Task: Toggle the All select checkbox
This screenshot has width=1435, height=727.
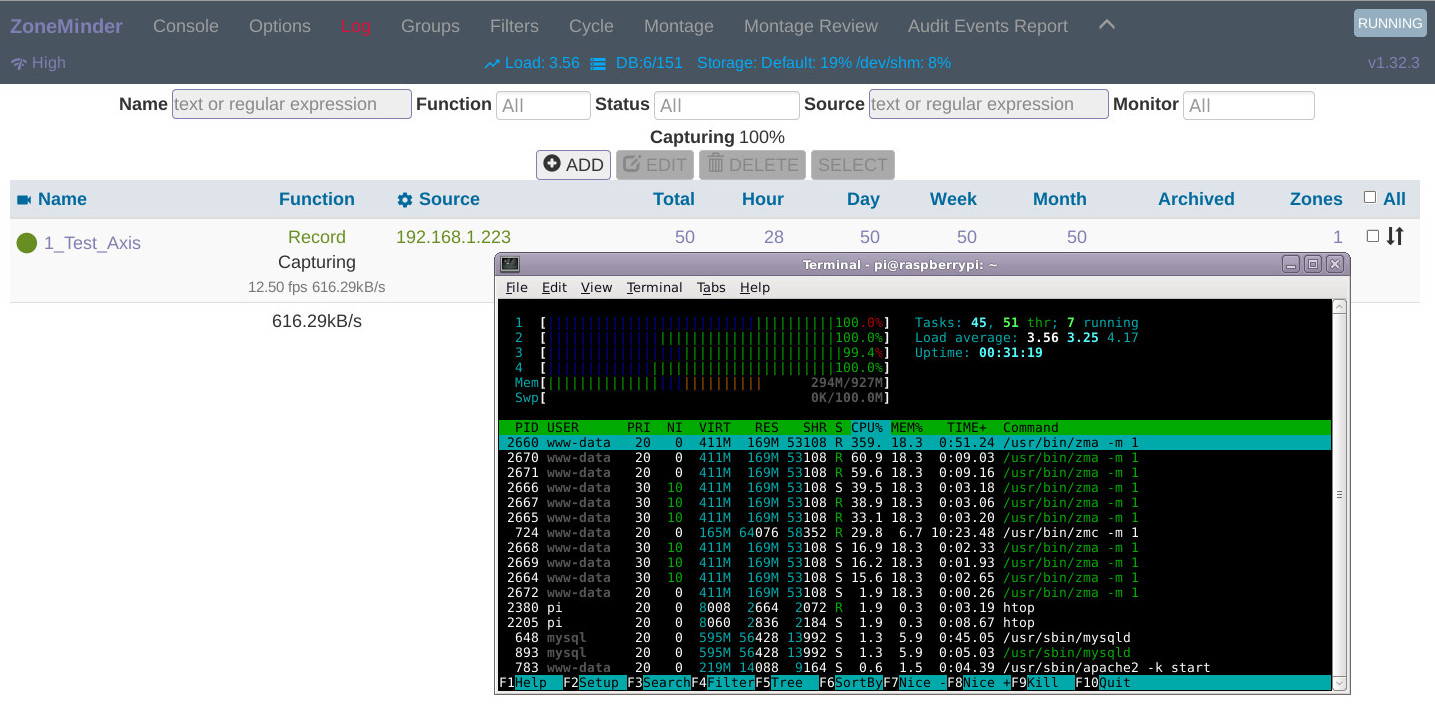Action: [1370, 198]
